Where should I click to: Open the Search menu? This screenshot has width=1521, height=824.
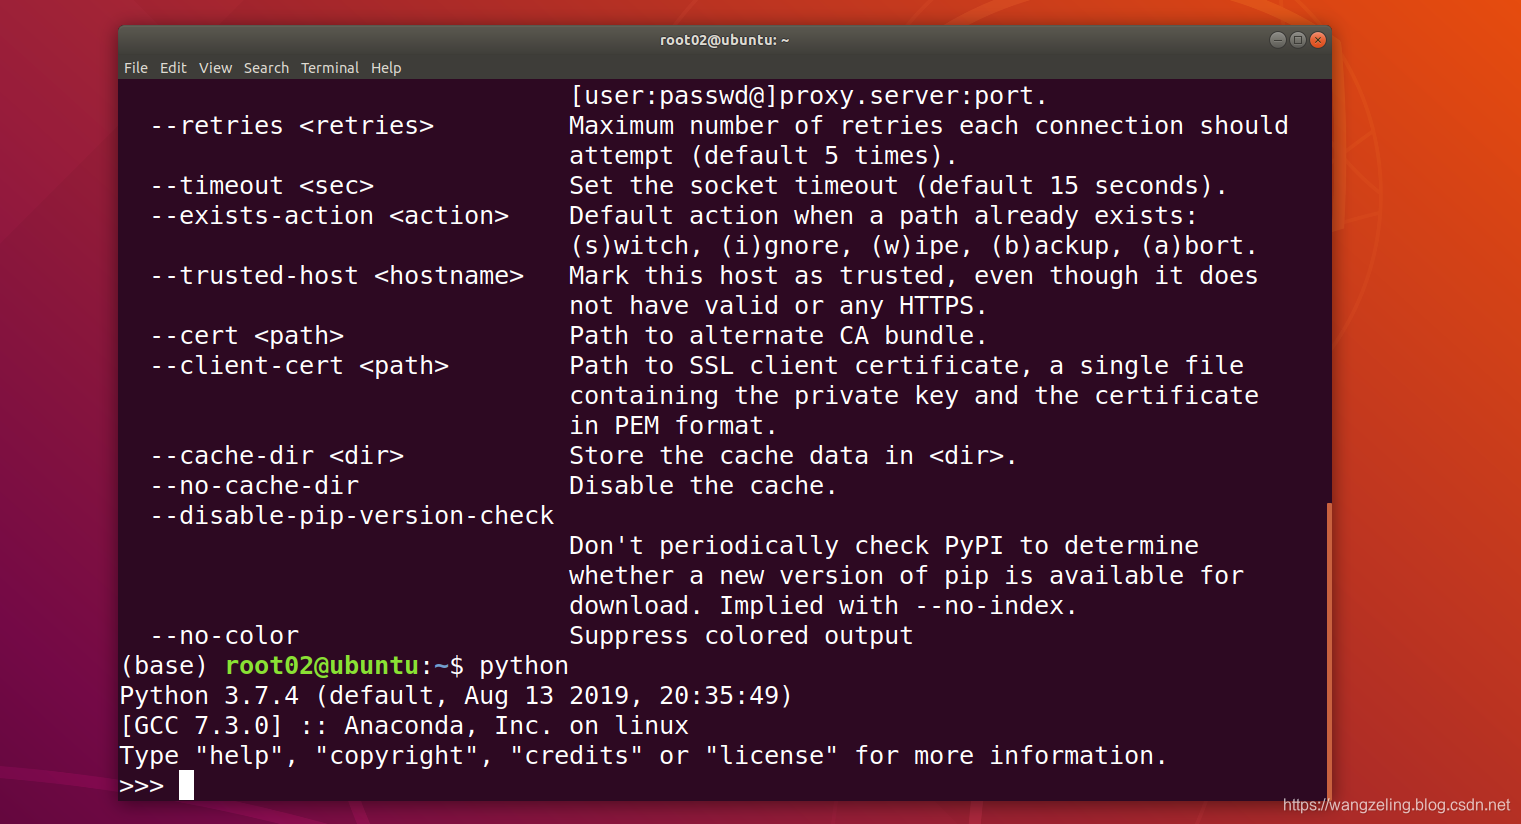click(x=266, y=68)
